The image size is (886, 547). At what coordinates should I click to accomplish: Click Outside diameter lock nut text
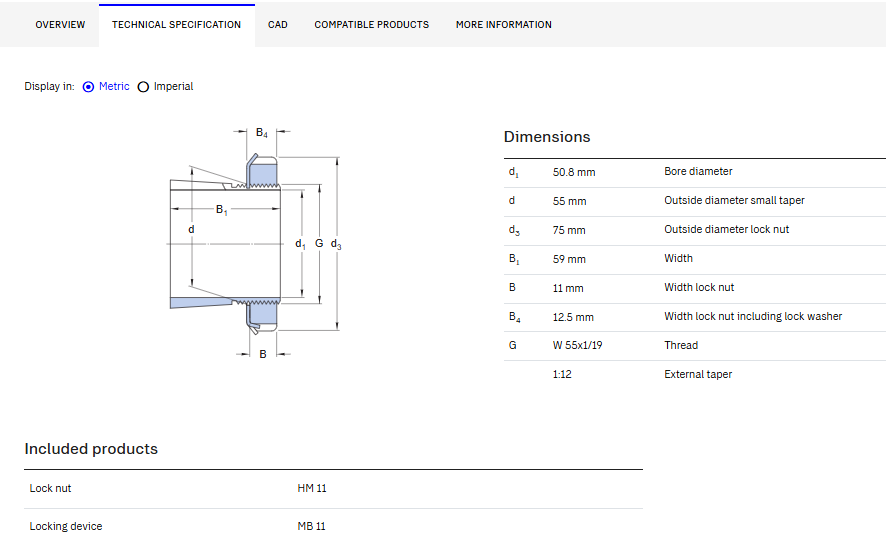(x=726, y=229)
